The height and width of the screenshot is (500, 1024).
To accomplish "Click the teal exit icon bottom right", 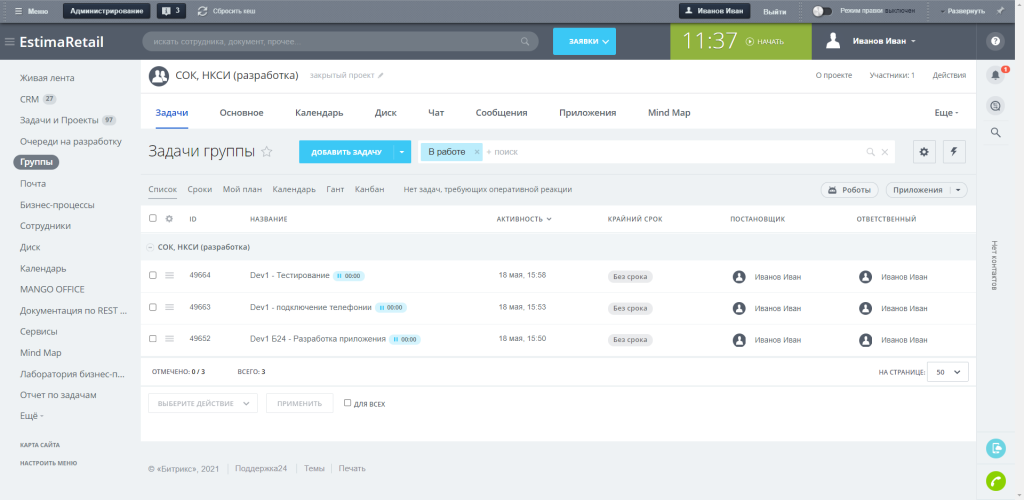I will 995,448.
